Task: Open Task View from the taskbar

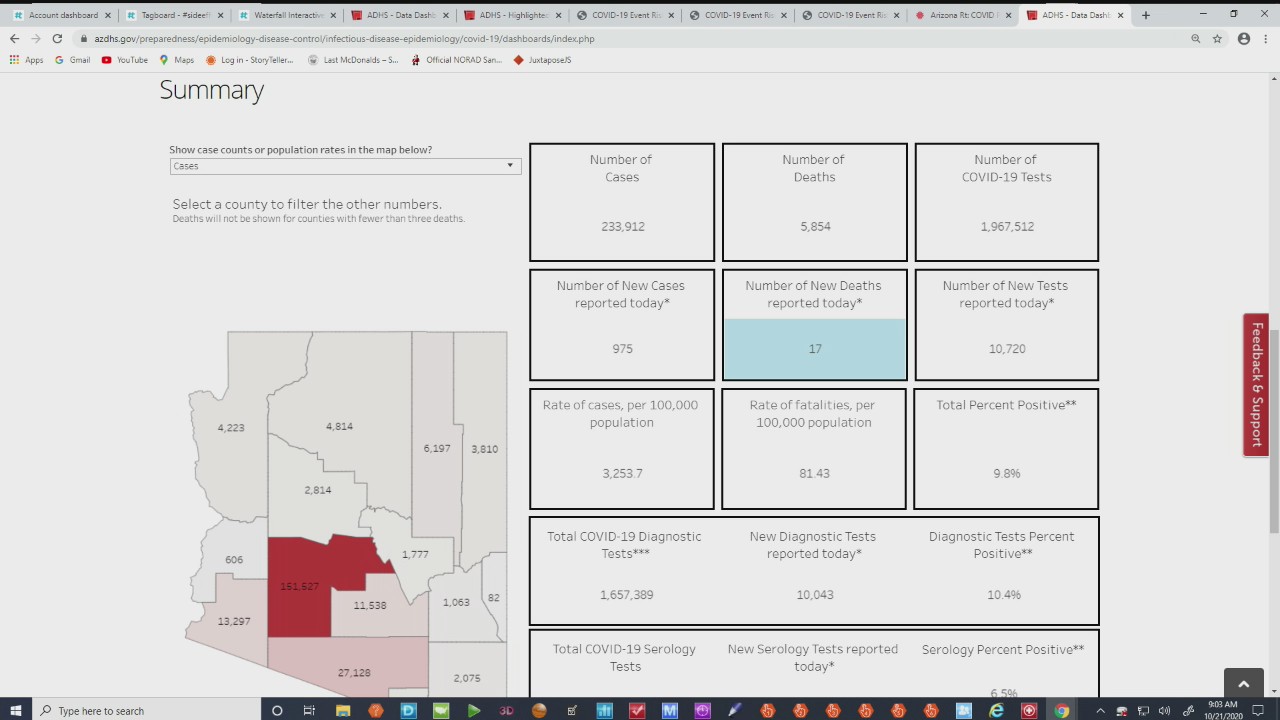Action: (309, 711)
